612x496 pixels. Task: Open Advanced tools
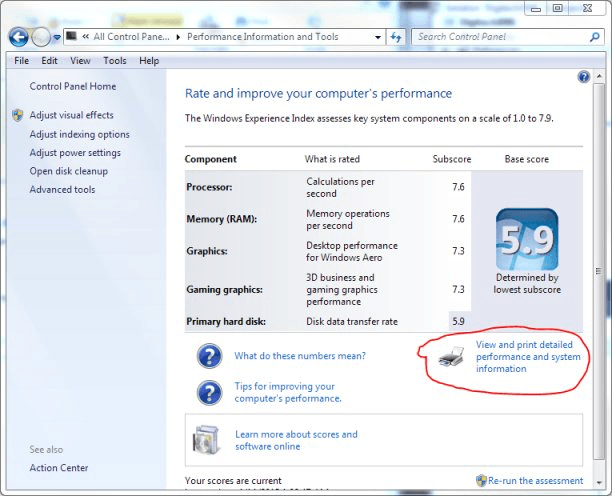click(62, 190)
